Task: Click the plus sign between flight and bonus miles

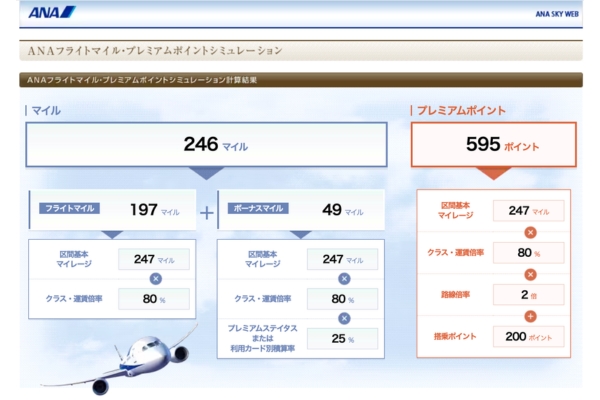Action: click(206, 212)
